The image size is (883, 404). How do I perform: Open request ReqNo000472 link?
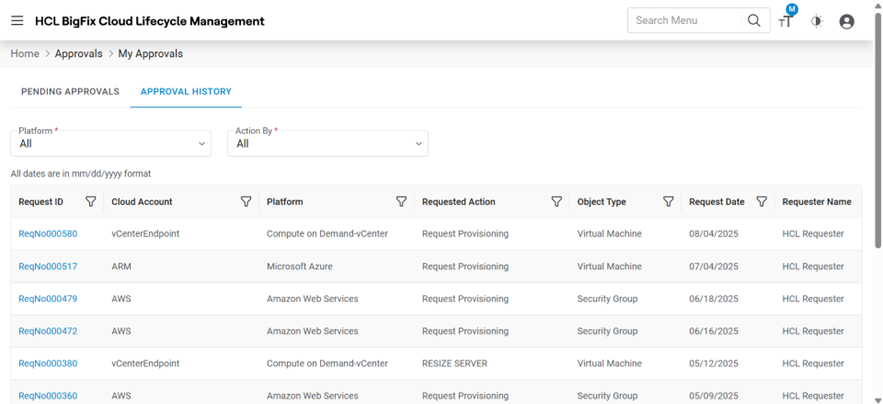tap(48, 331)
